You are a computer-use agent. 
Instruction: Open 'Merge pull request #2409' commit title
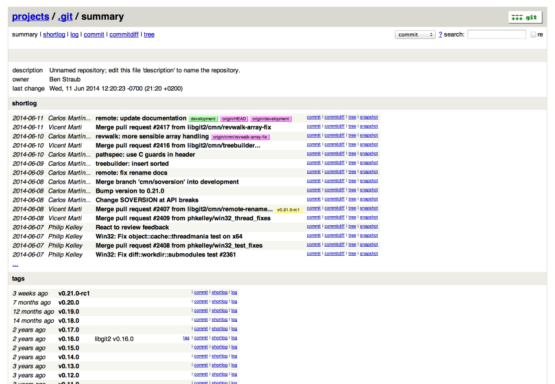click(183, 218)
